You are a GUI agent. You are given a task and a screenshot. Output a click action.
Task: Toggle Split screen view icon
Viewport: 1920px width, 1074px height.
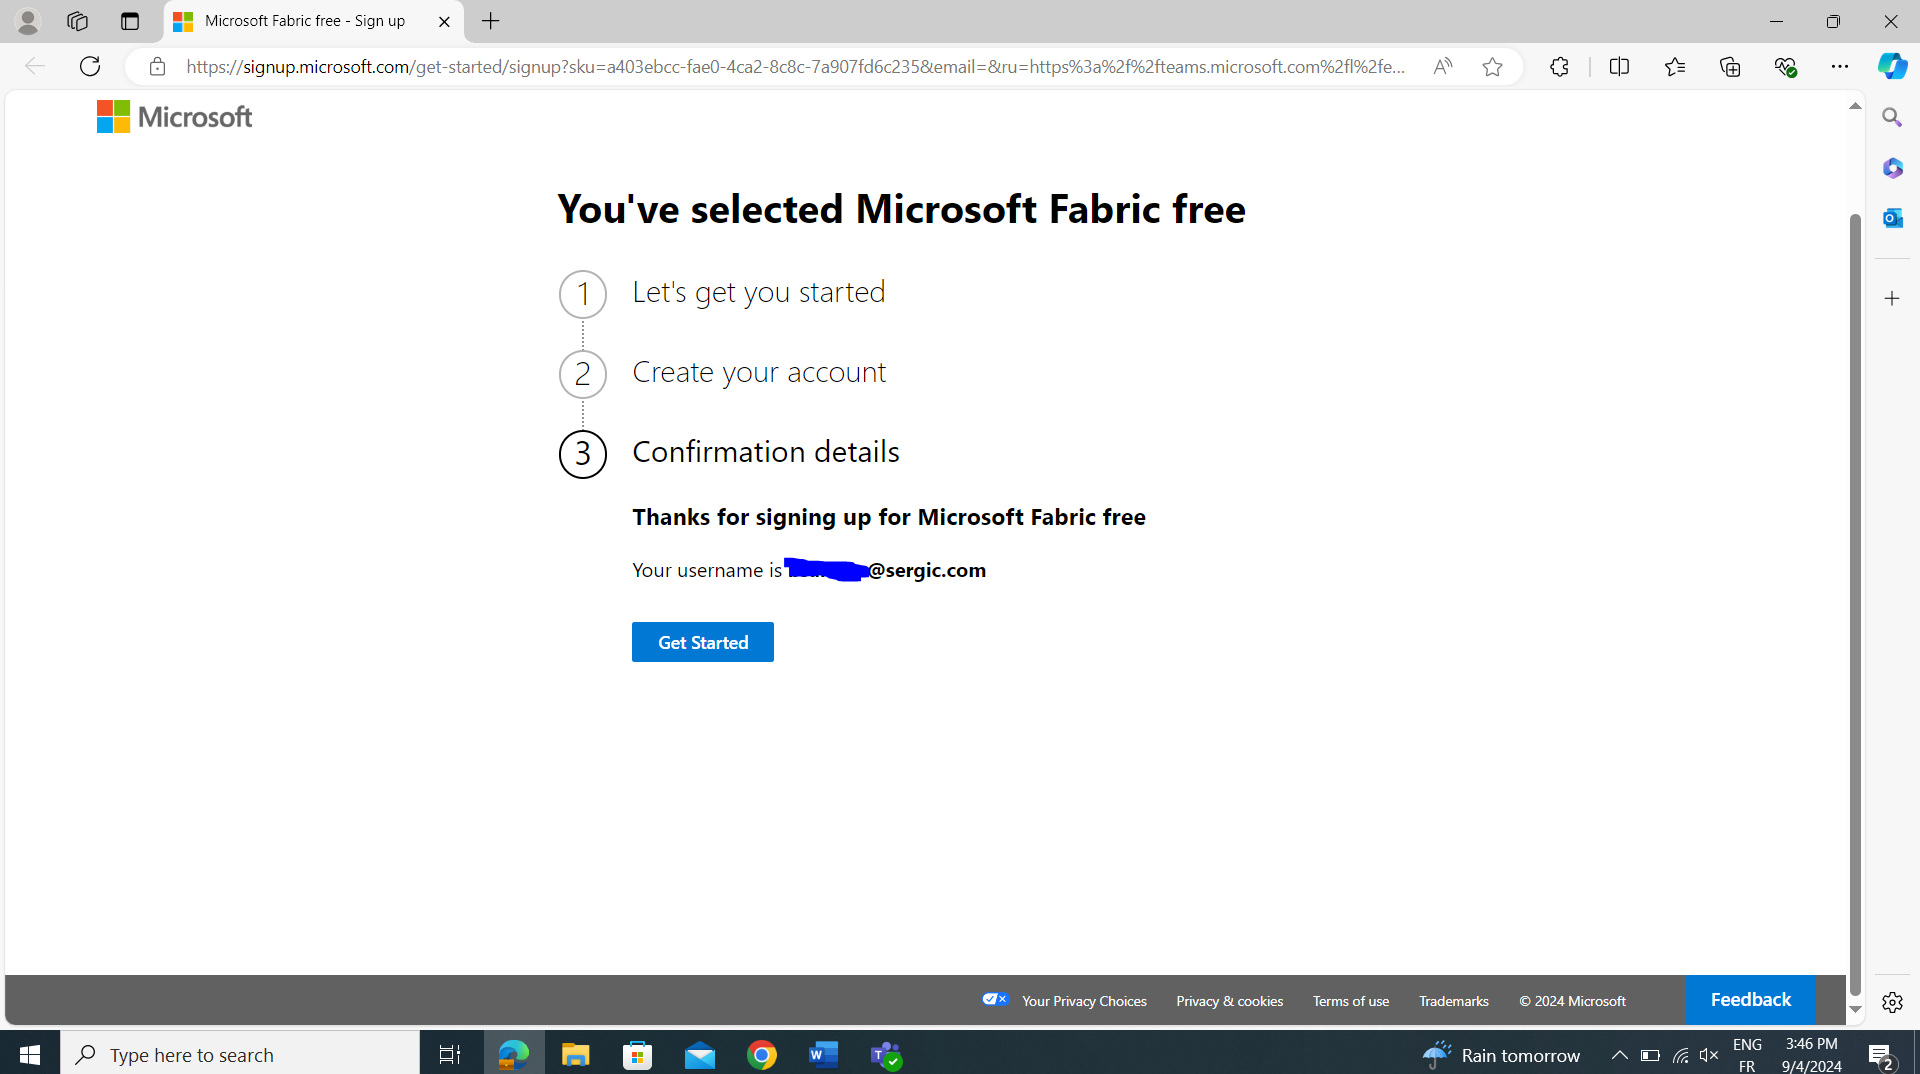coord(1619,66)
